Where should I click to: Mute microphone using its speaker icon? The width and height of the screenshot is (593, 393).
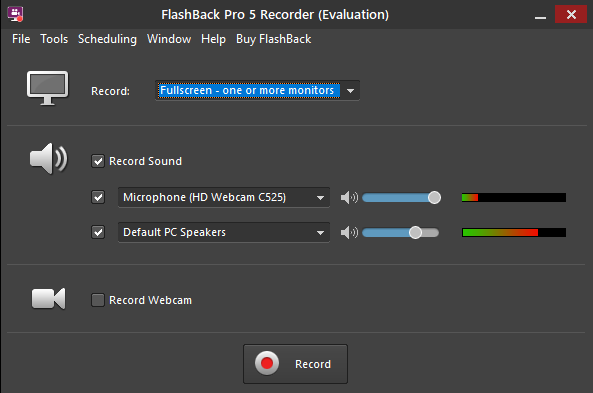tap(349, 197)
